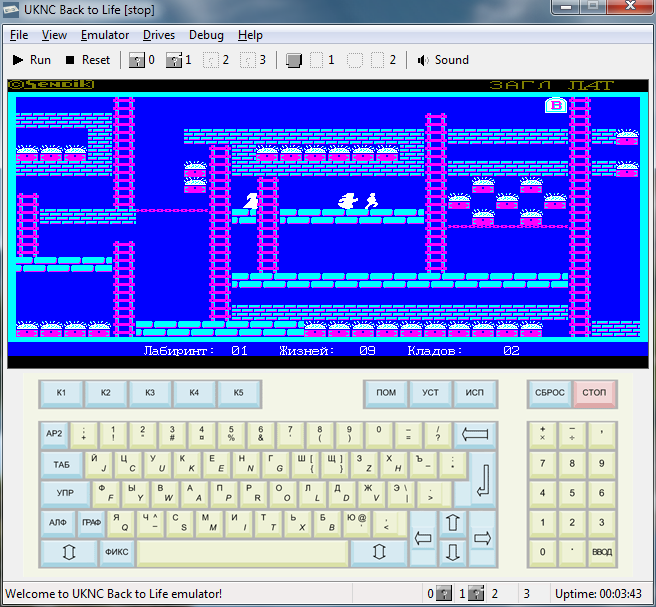Open the Debug menu
This screenshot has height=607, width=656.
206,35
